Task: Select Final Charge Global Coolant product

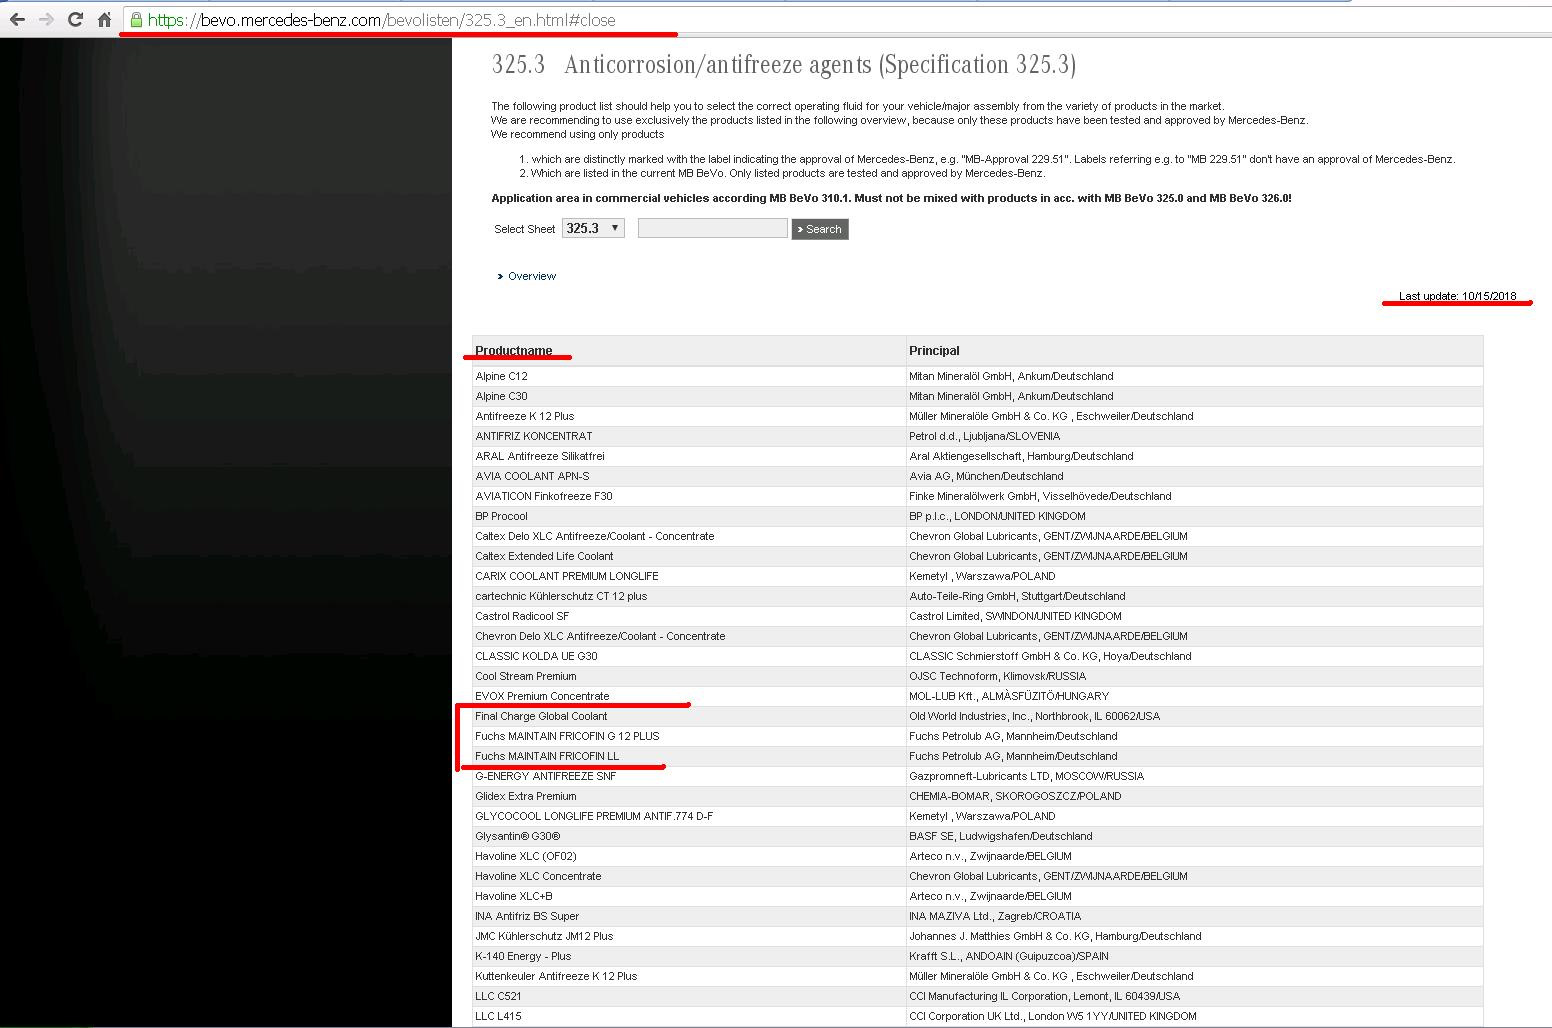Action: [x=541, y=716]
